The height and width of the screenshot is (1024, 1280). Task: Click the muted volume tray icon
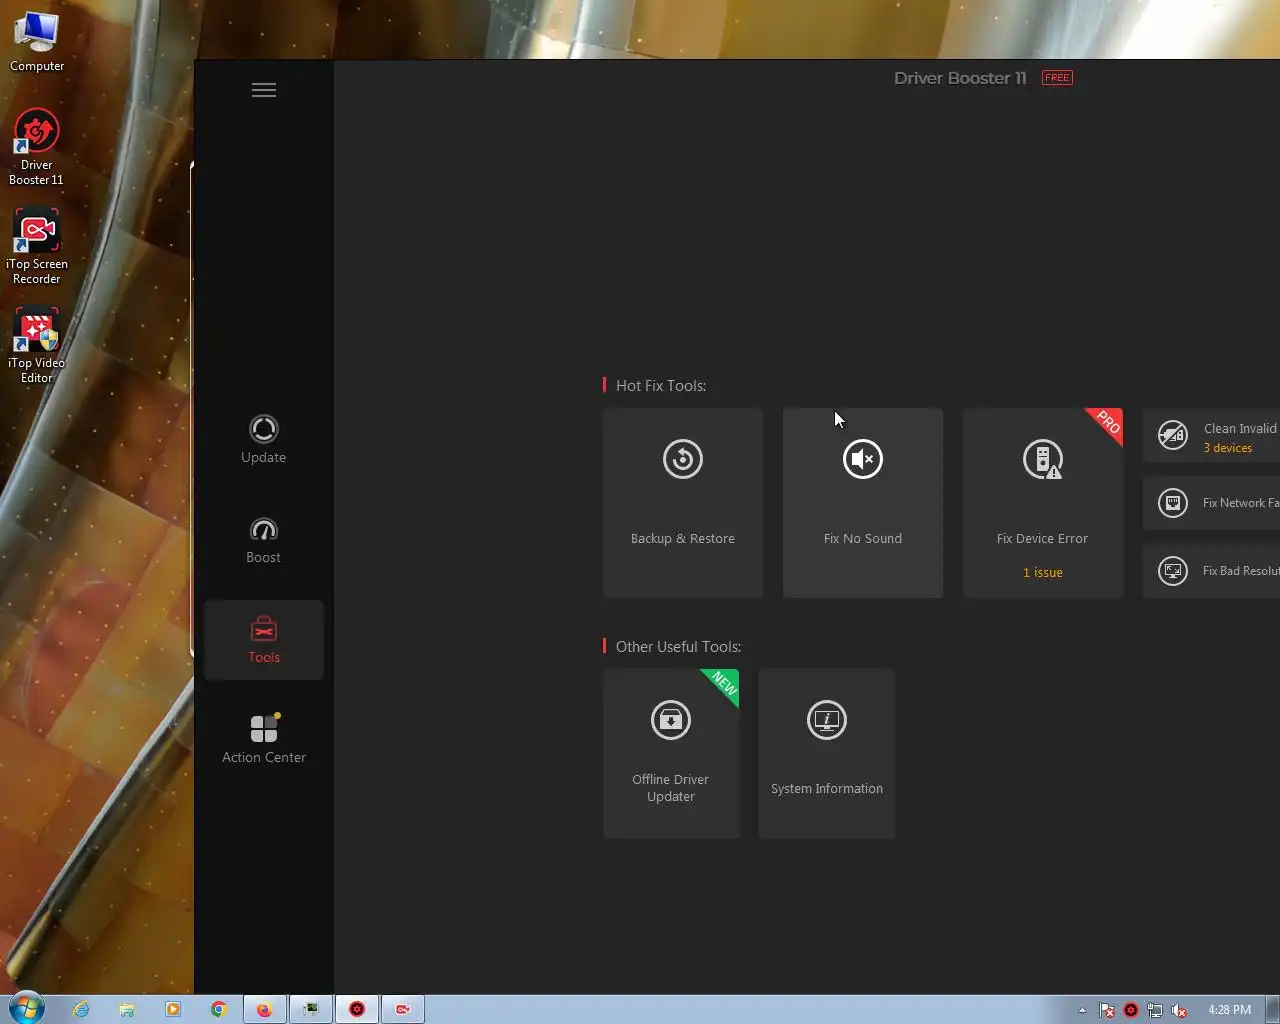(1179, 1010)
